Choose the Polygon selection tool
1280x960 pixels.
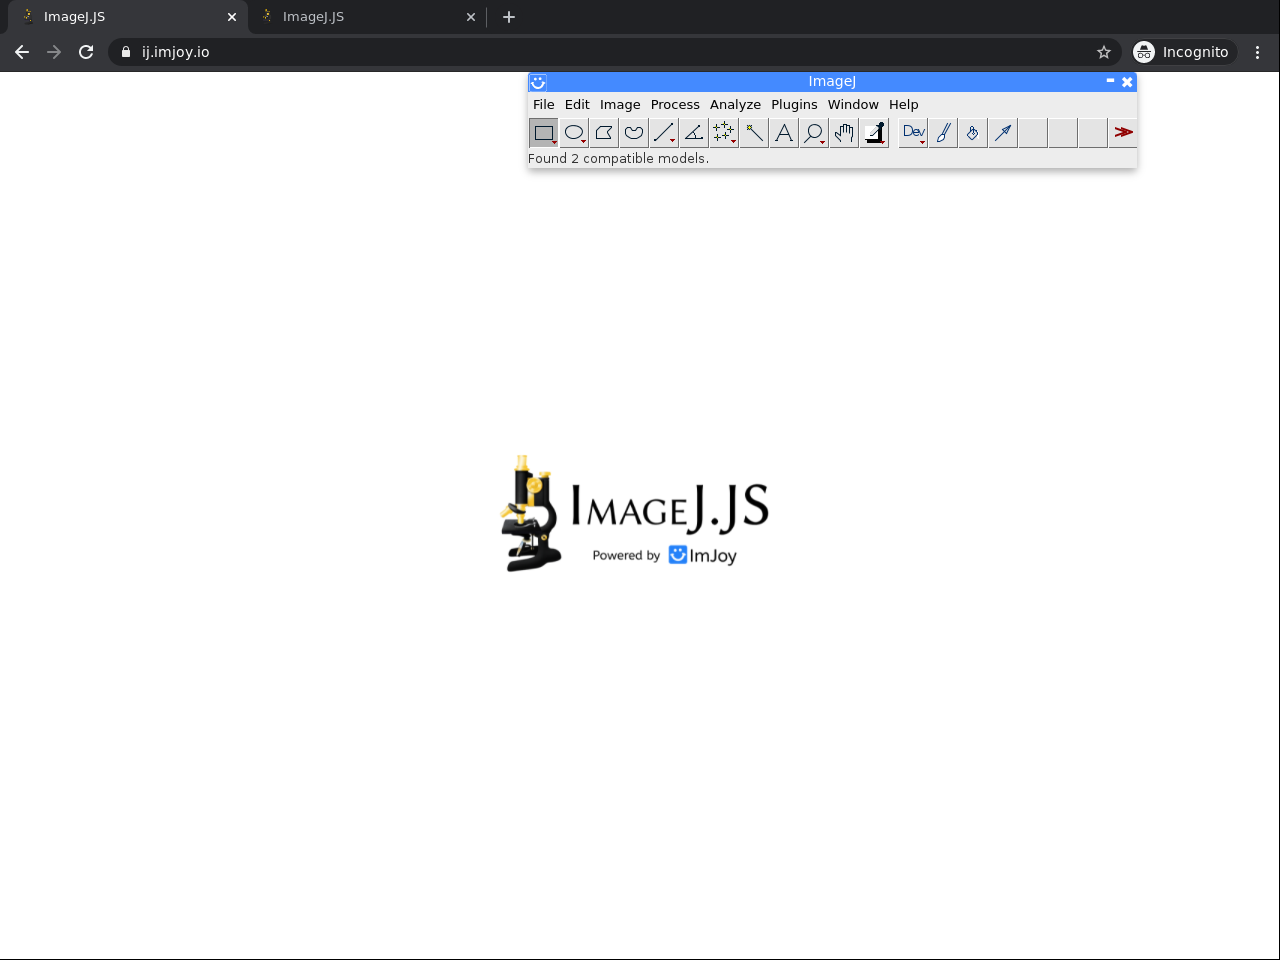tap(604, 132)
